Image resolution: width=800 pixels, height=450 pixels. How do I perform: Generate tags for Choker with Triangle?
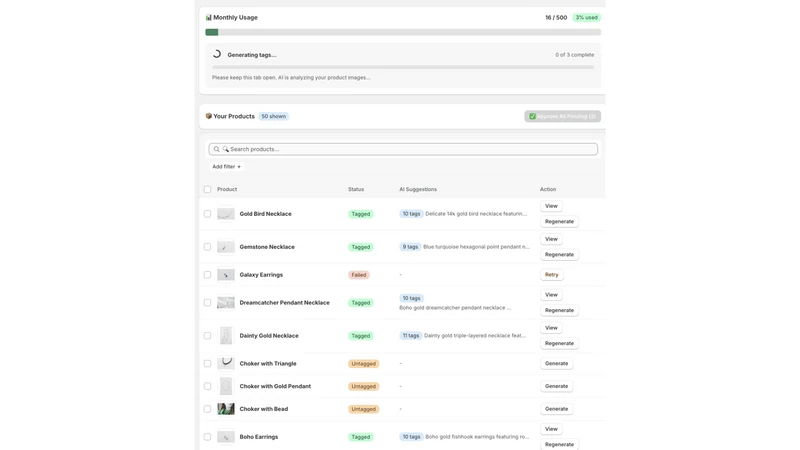[x=556, y=364]
